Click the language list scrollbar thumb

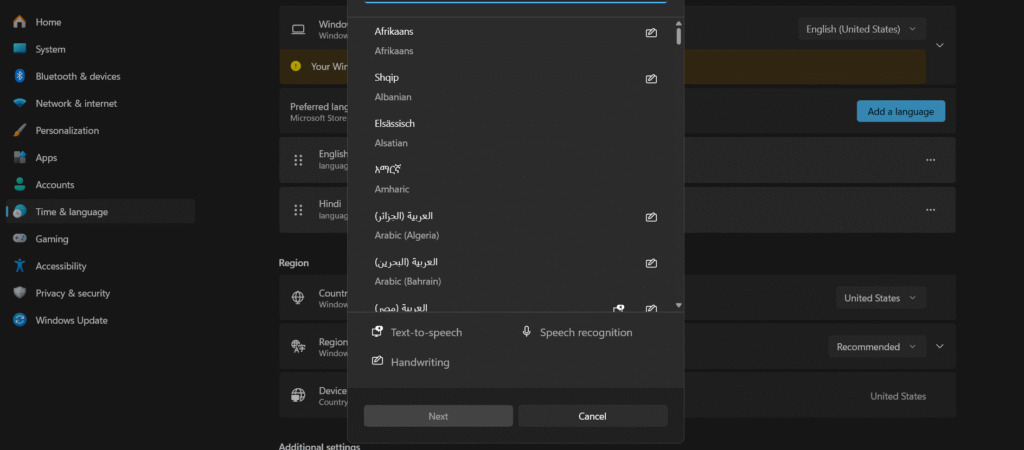coord(679,36)
